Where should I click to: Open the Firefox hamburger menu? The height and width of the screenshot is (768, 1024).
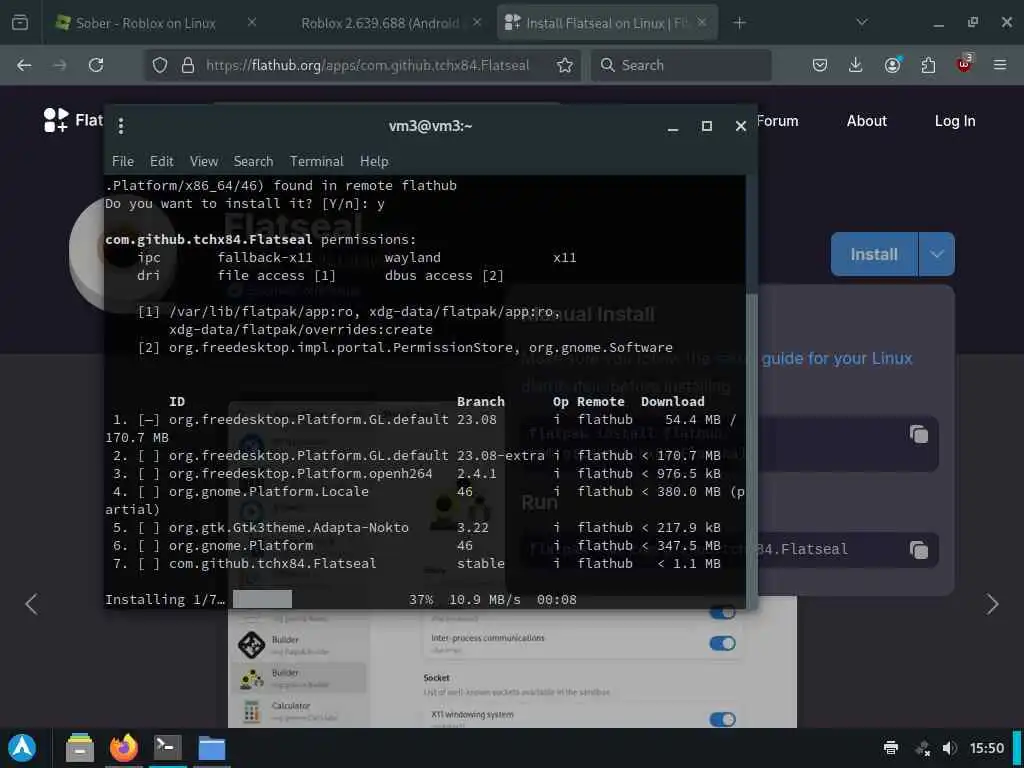tap(1000, 65)
